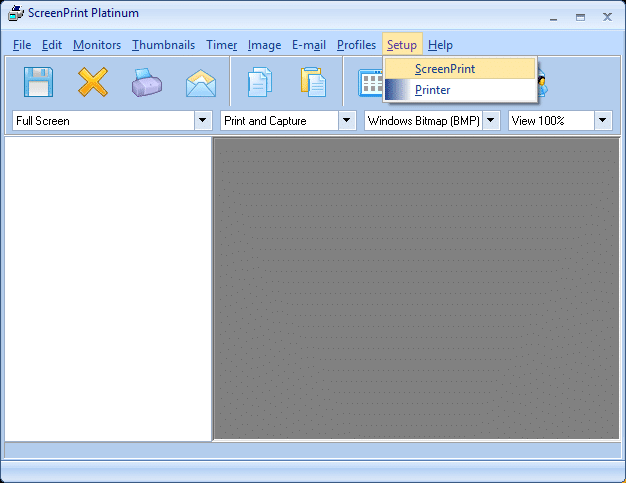Open the Print and Capture dropdown
The height and width of the screenshot is (483, 626).
[347, 121]
